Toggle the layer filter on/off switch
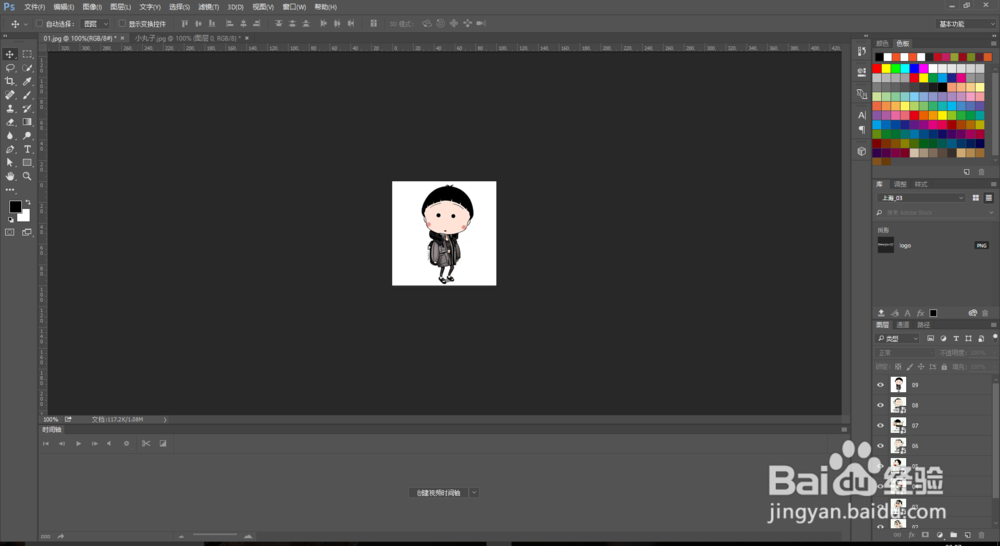 click(x=995, y=337)
